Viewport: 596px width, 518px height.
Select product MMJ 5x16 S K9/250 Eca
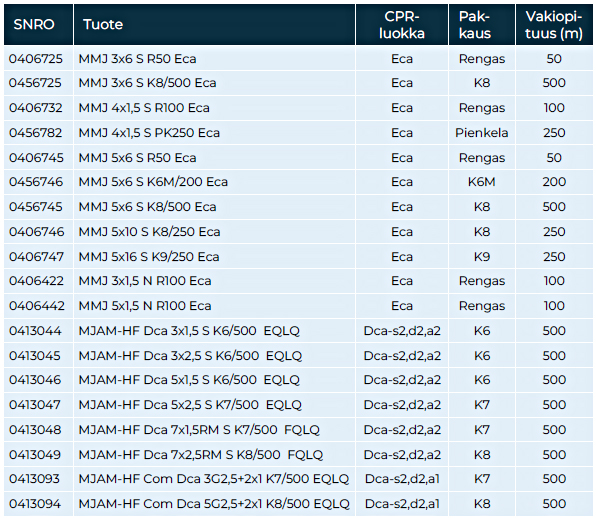click(149, 257)
